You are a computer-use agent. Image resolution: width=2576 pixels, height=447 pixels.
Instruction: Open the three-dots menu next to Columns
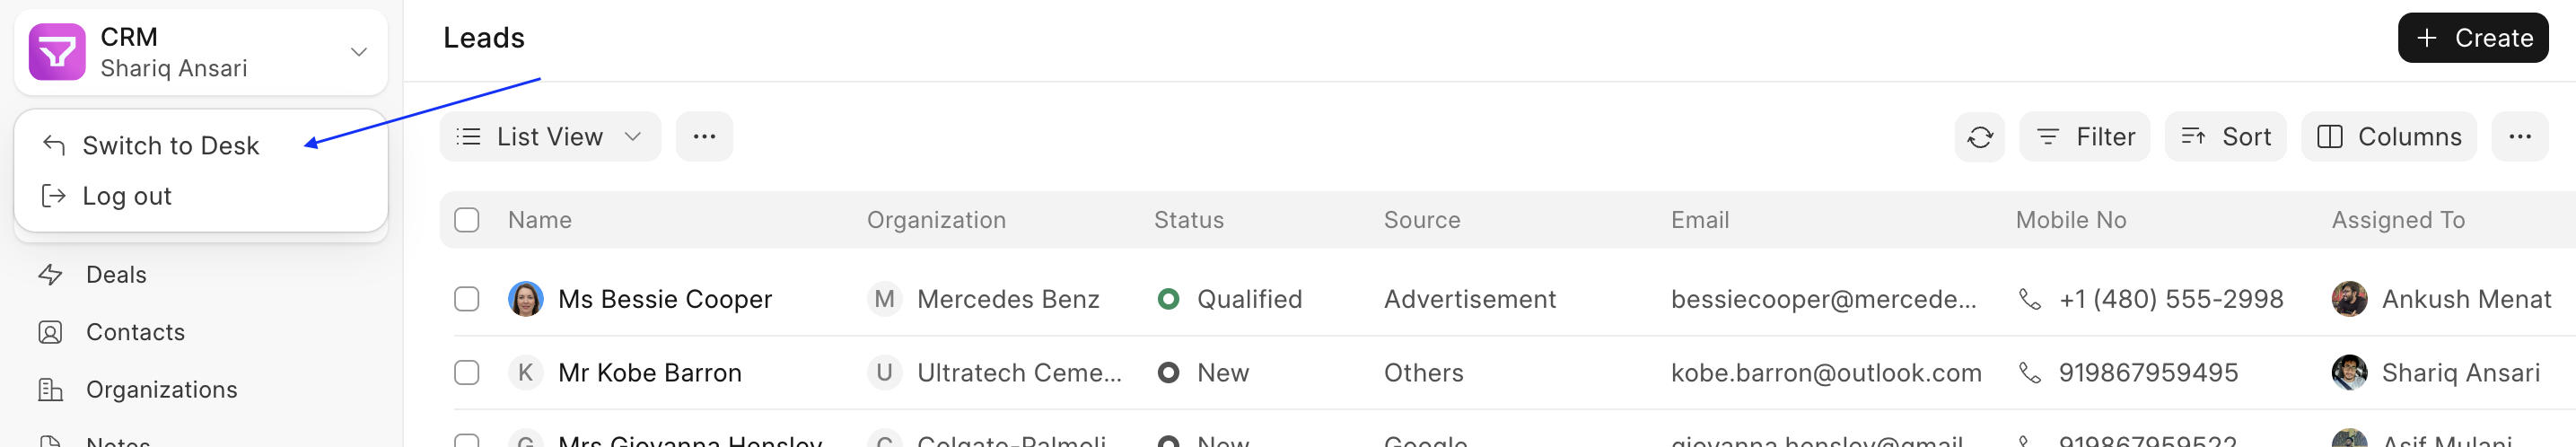tap(2519, 137)
